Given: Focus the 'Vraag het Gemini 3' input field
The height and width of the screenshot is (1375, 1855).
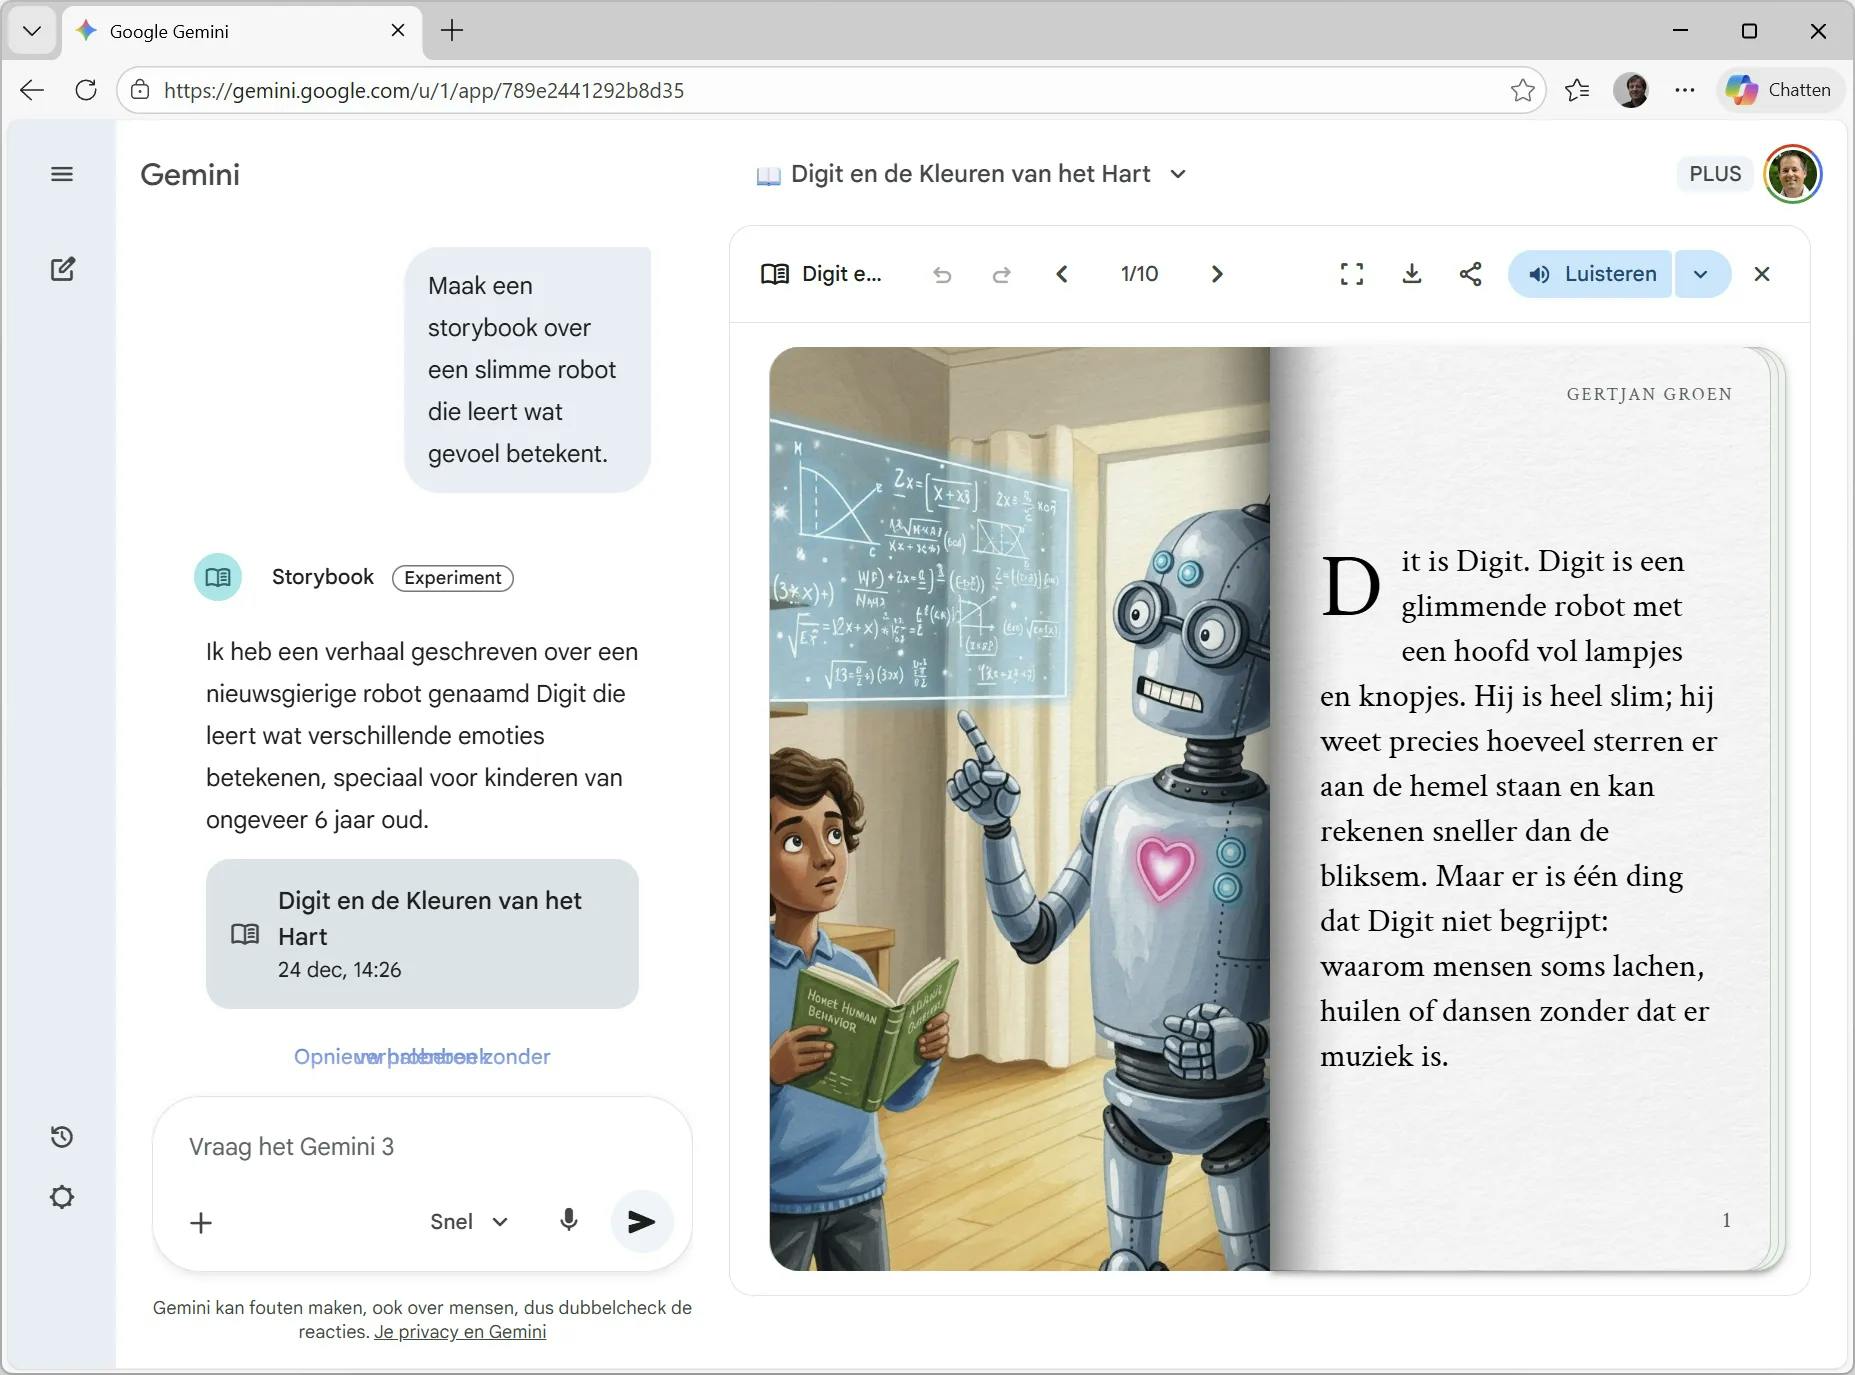Looking at the screenshot, I should point(421,1147).
